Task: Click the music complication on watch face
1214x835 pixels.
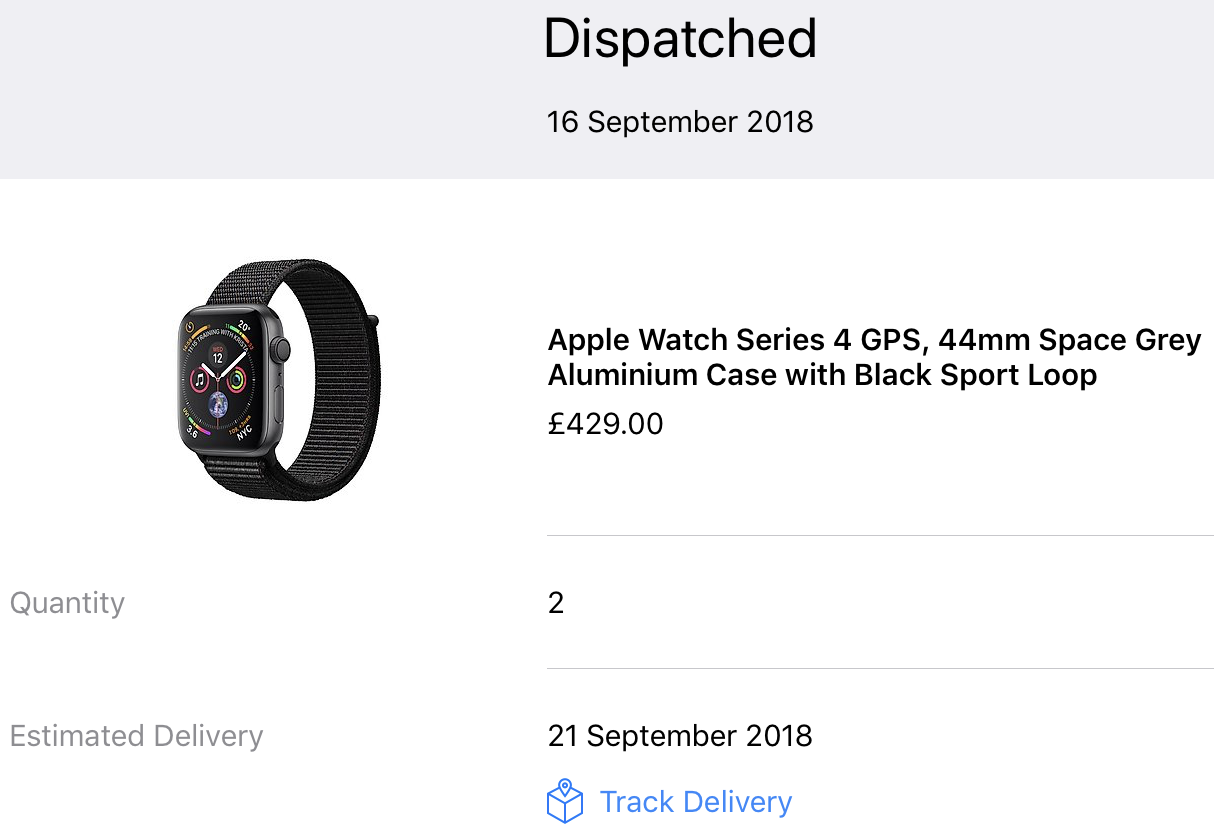Action: click(200, 380)
